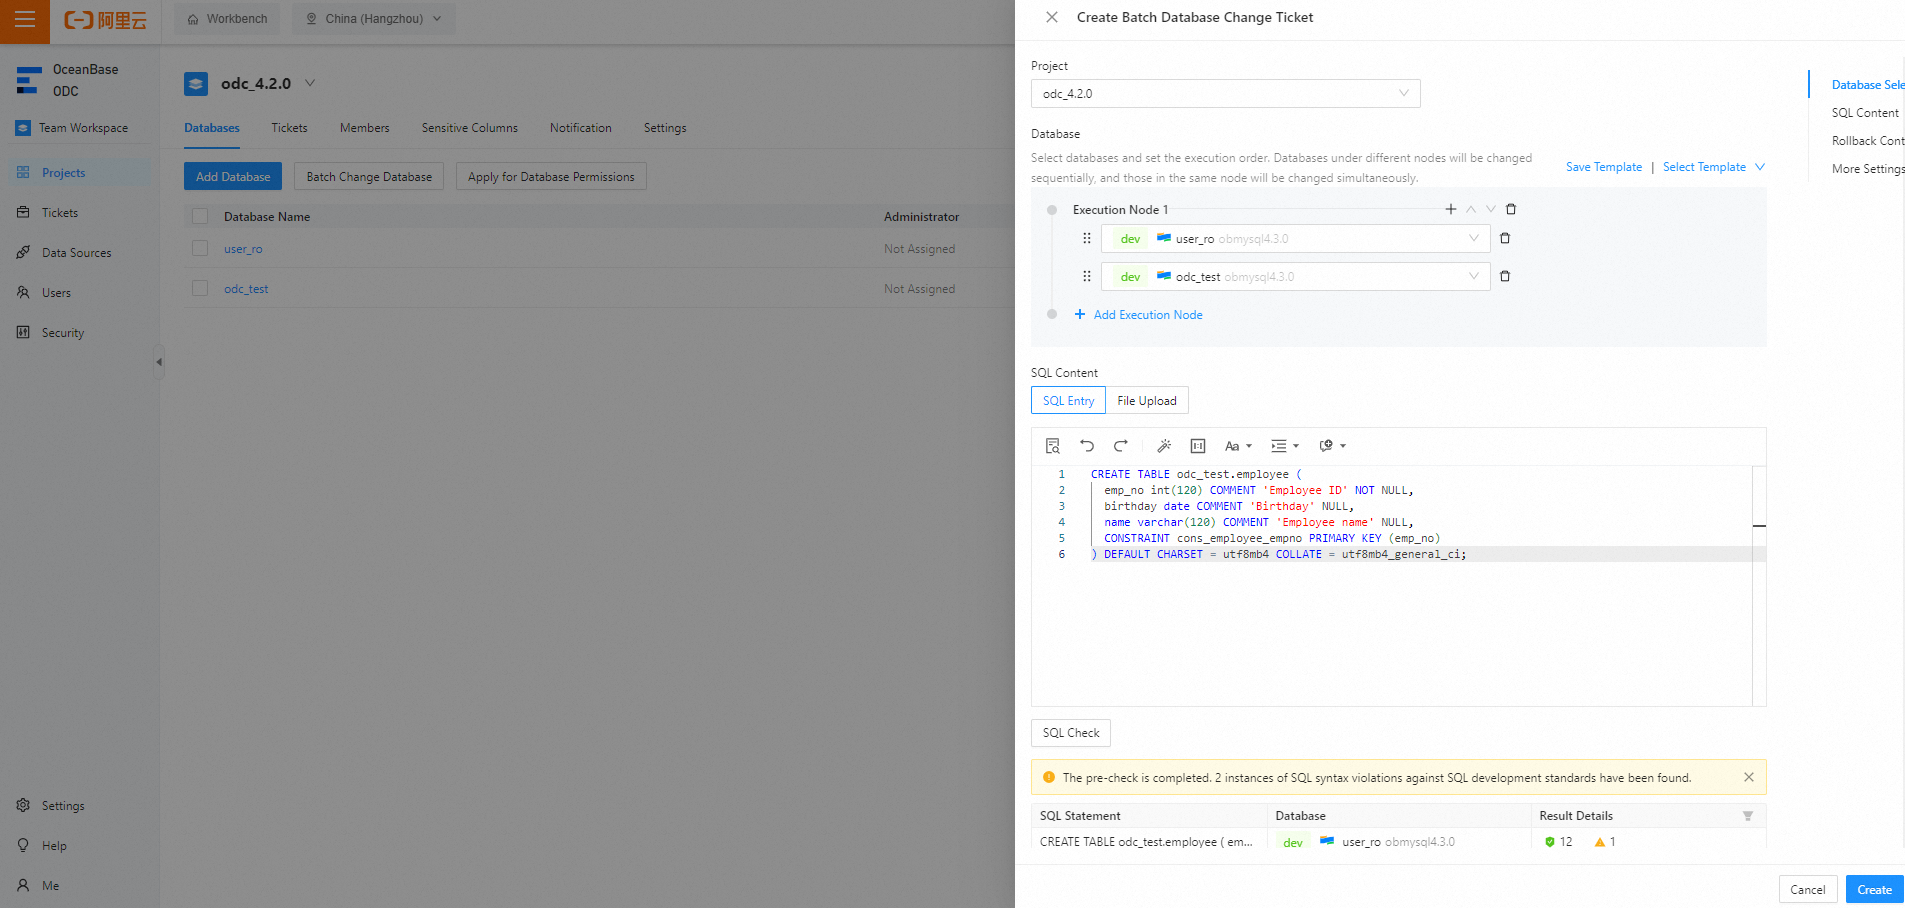The image size is (1905, 908).
Task: Open the Sensitive Columns tab
Action: click(x=469, y=128)
